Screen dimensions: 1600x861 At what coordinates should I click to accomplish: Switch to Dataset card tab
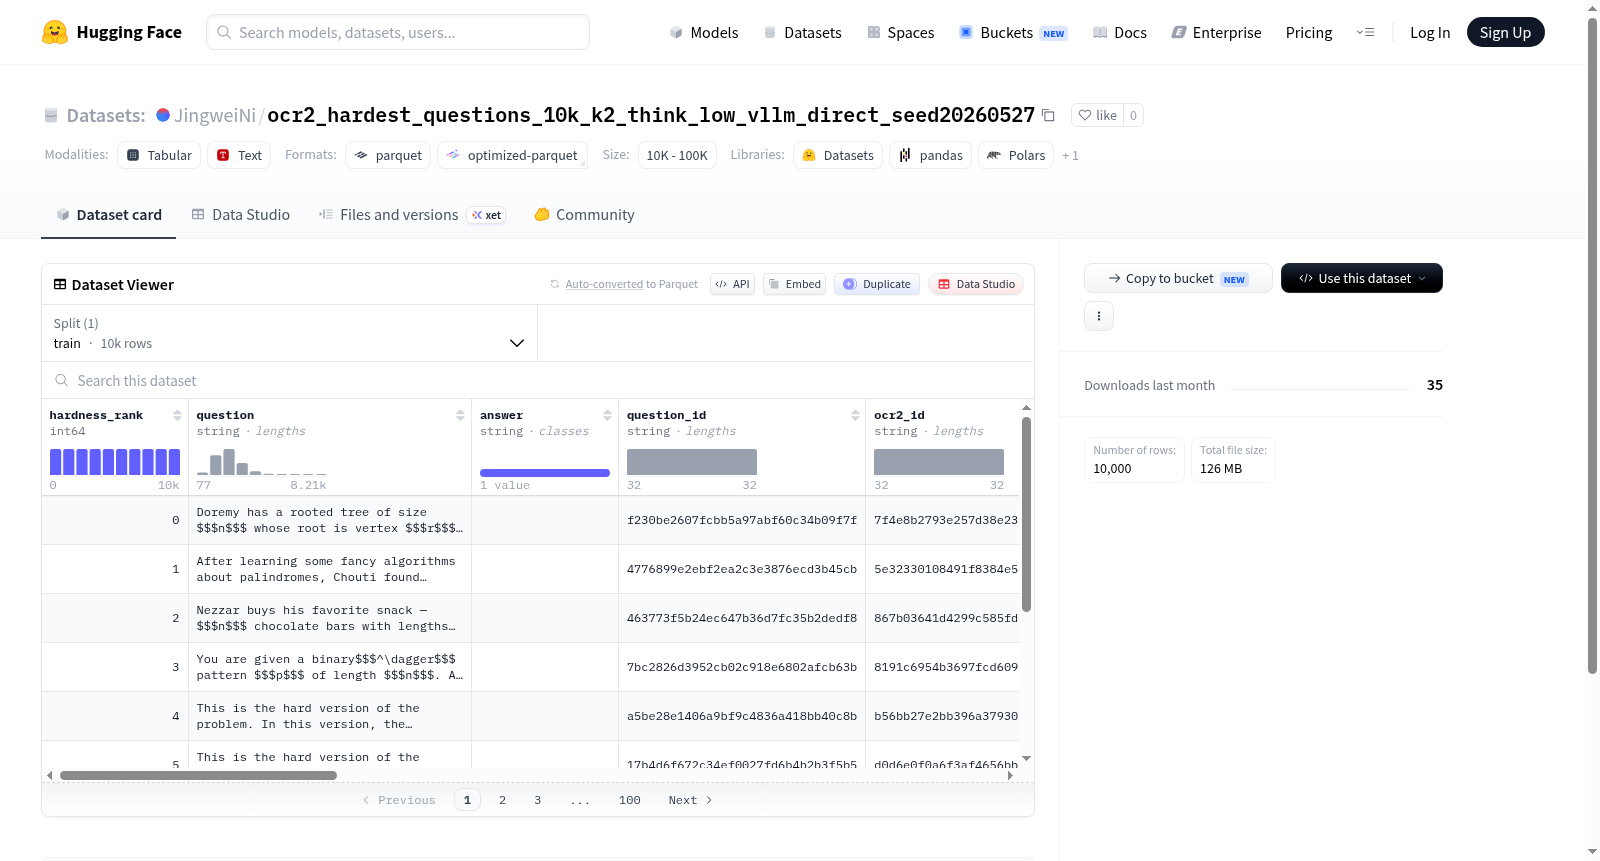click(108, 215)
